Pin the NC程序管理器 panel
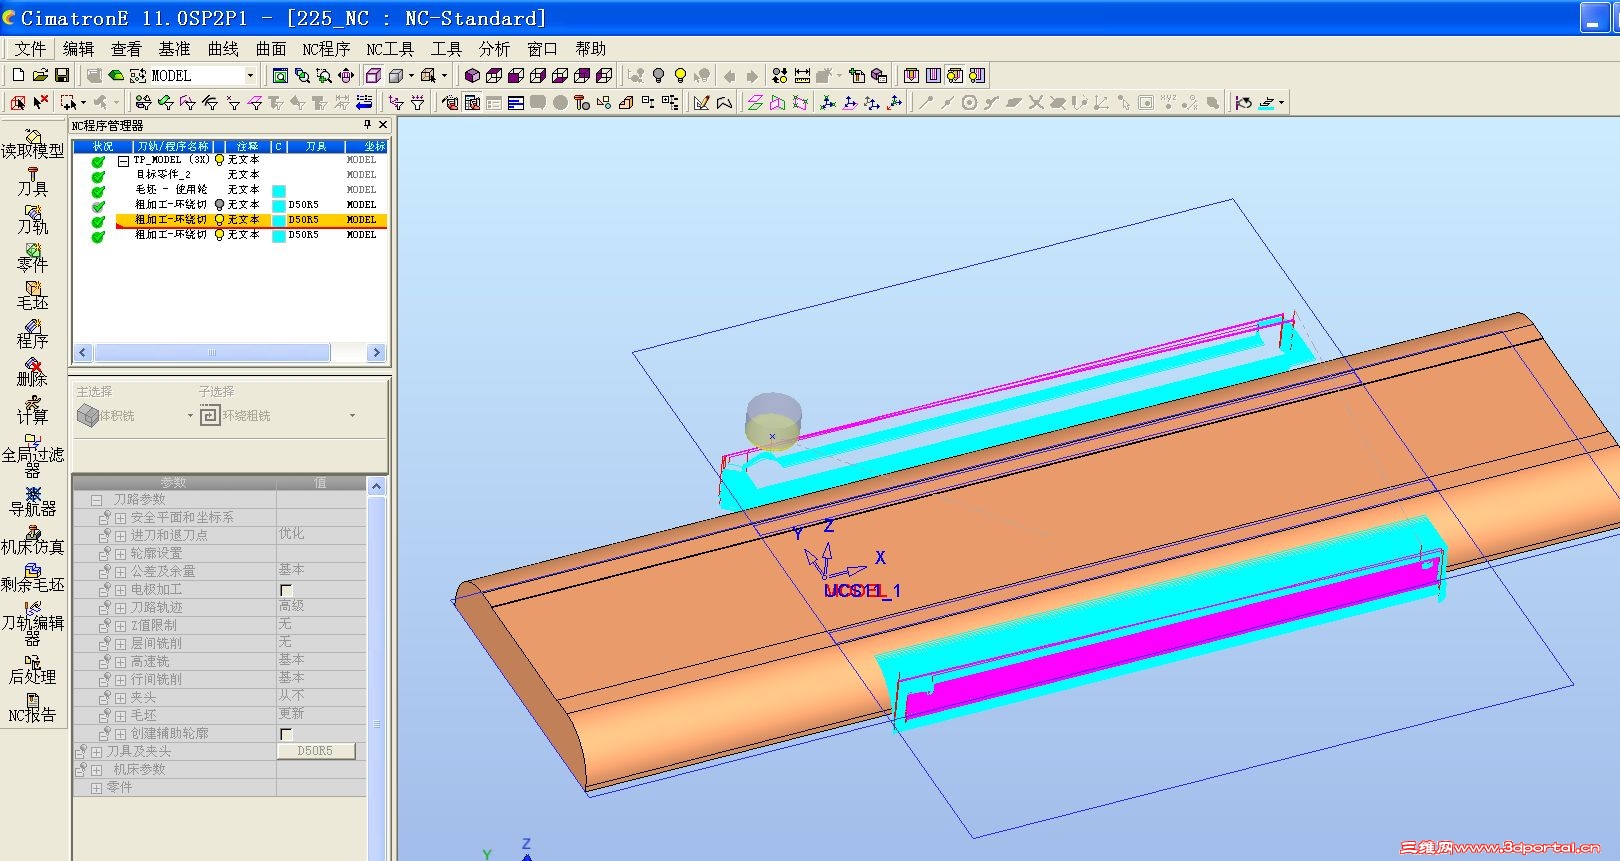 pos(367,125)
